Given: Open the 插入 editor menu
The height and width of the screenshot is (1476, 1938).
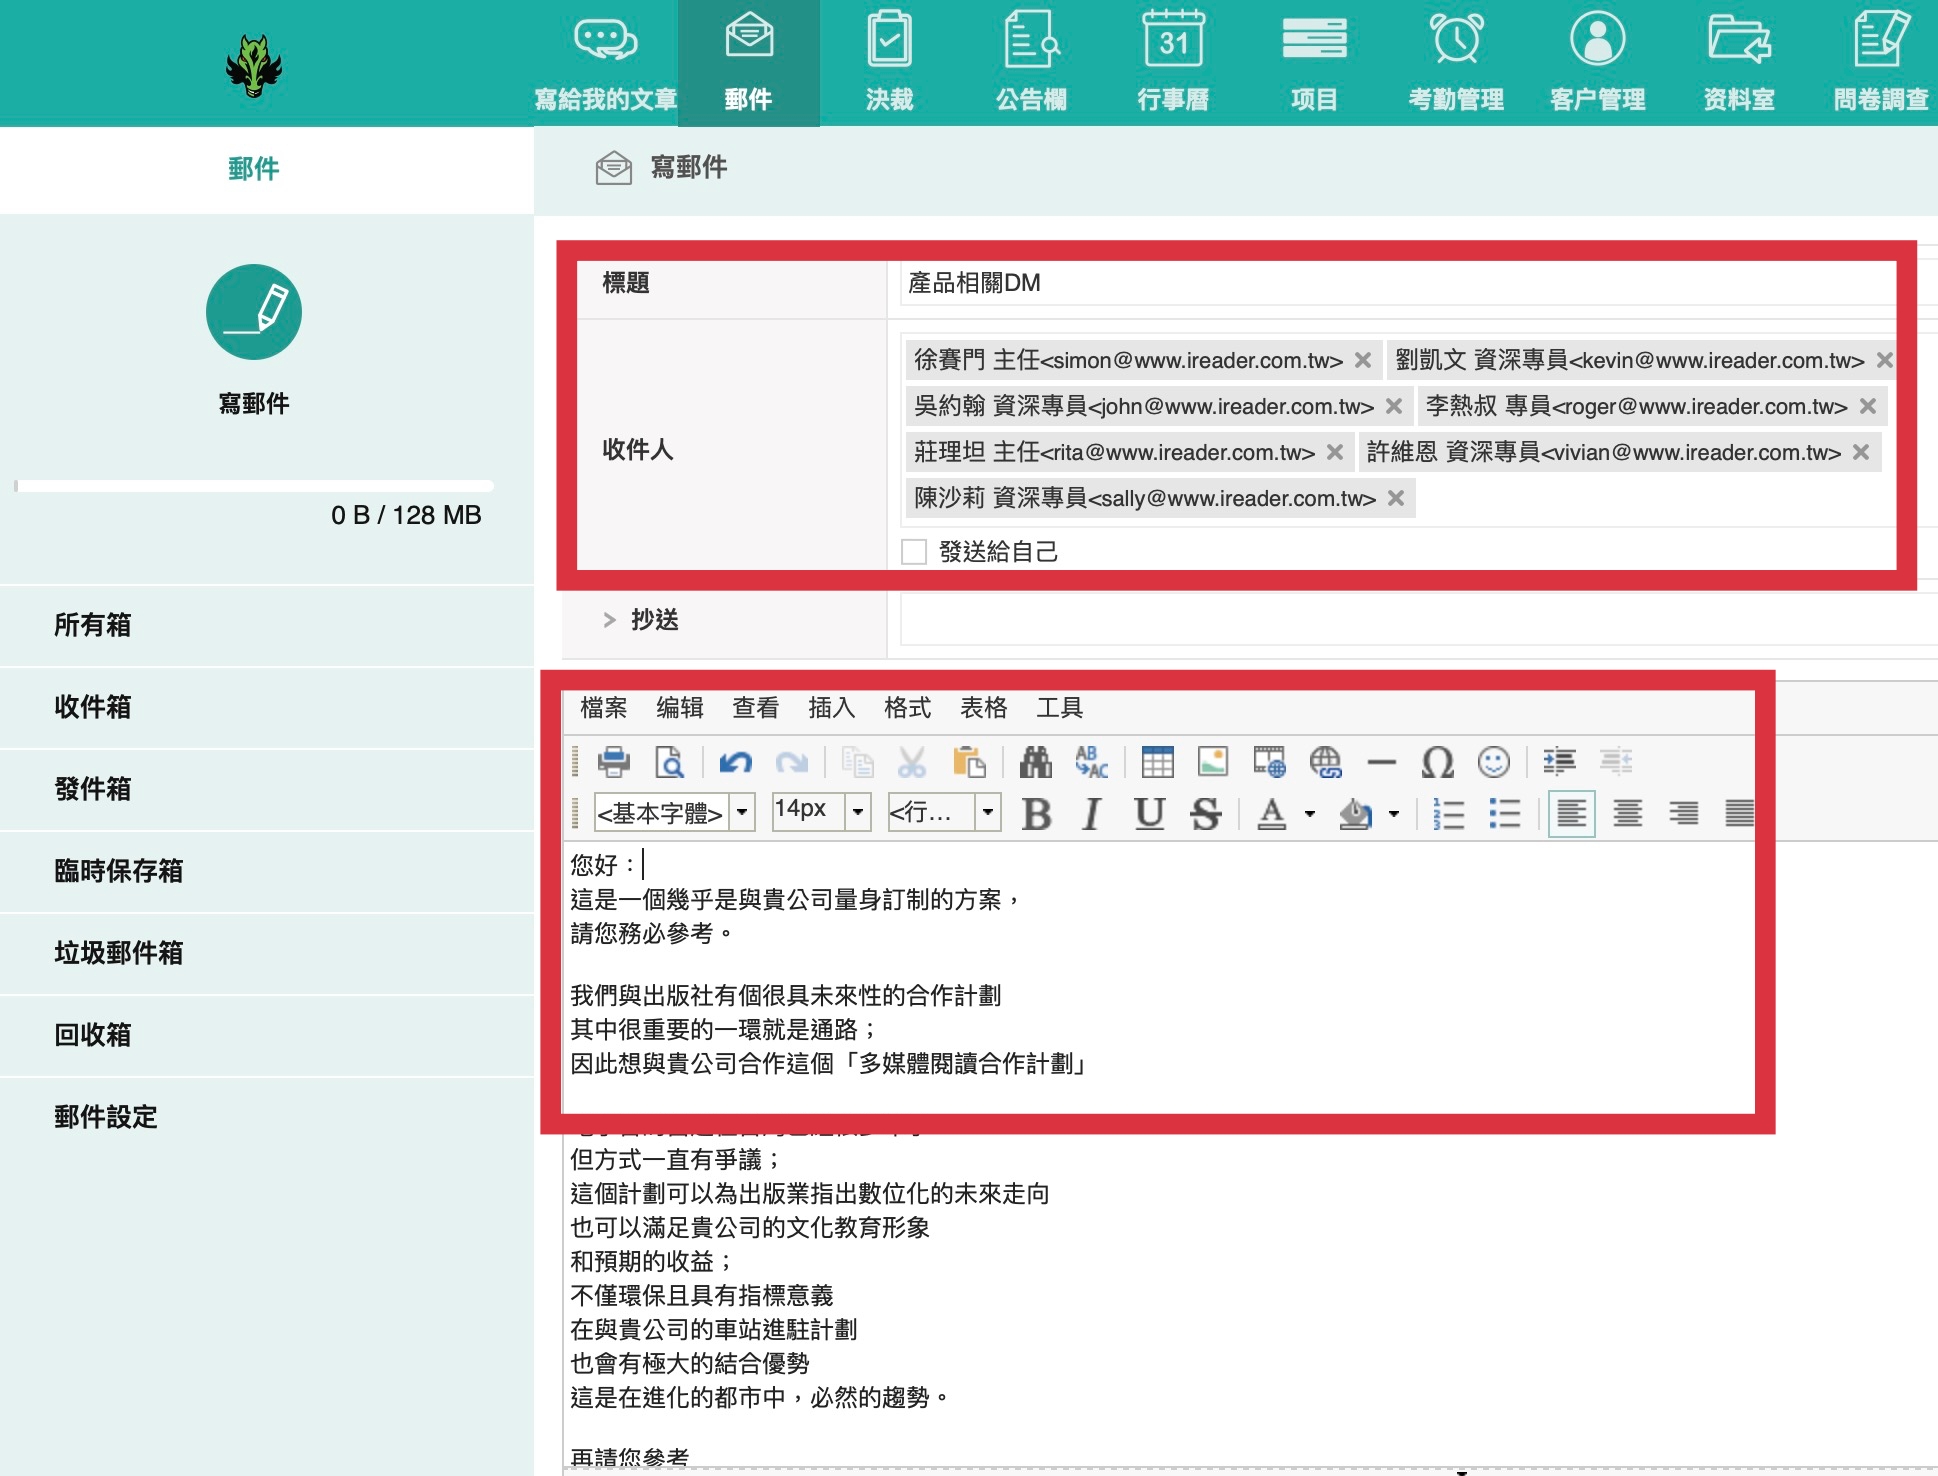Looking at the screenshot, I should 831,708.
